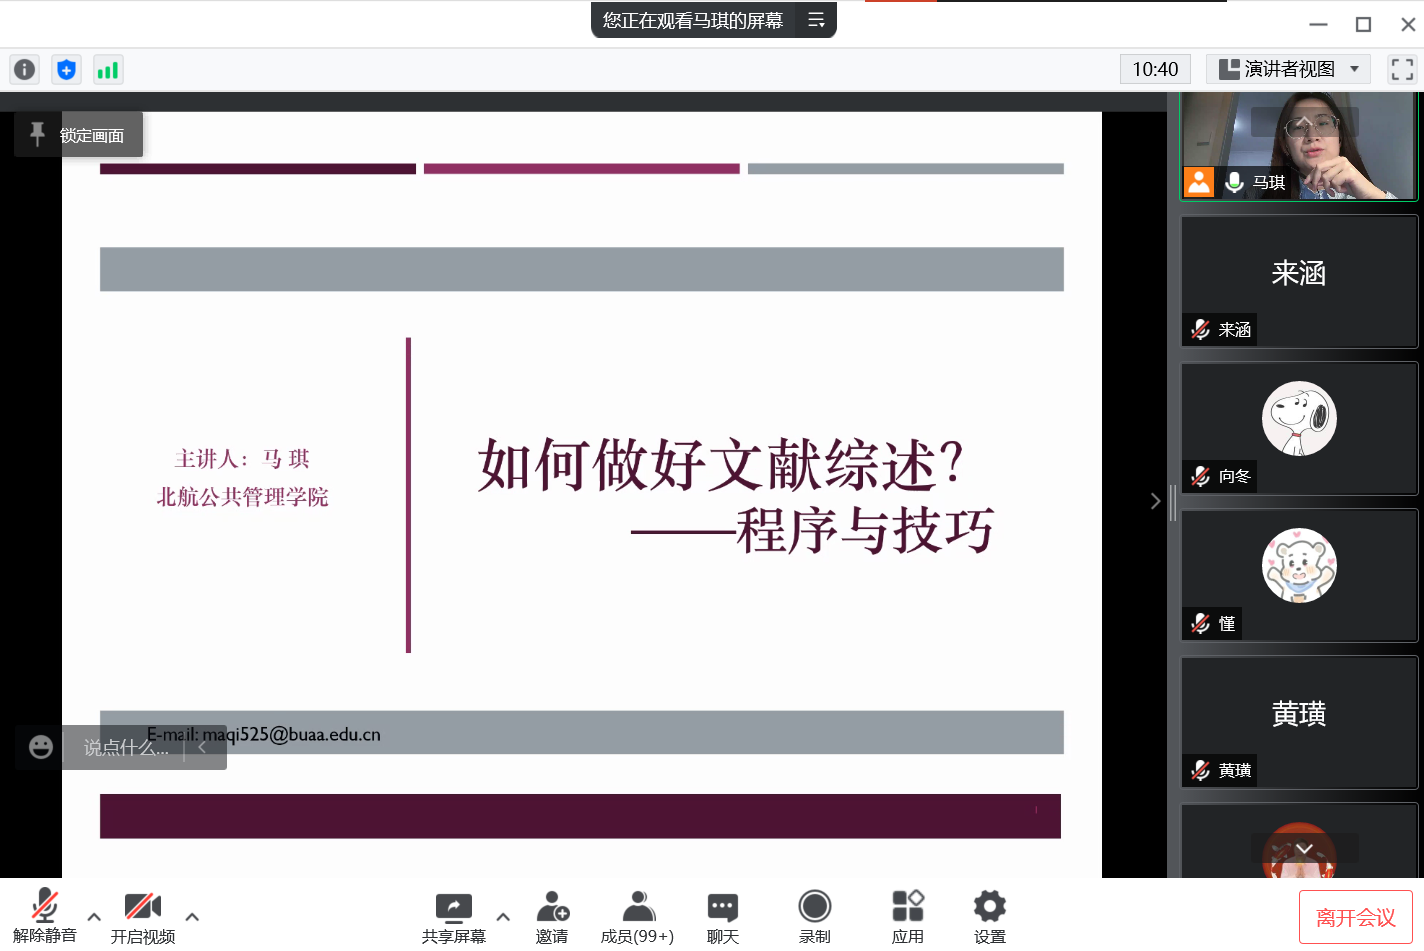Click the Leave Meeting (离开会议) button
This screenshot has width=1424, height=951.
coord(1355,917)
